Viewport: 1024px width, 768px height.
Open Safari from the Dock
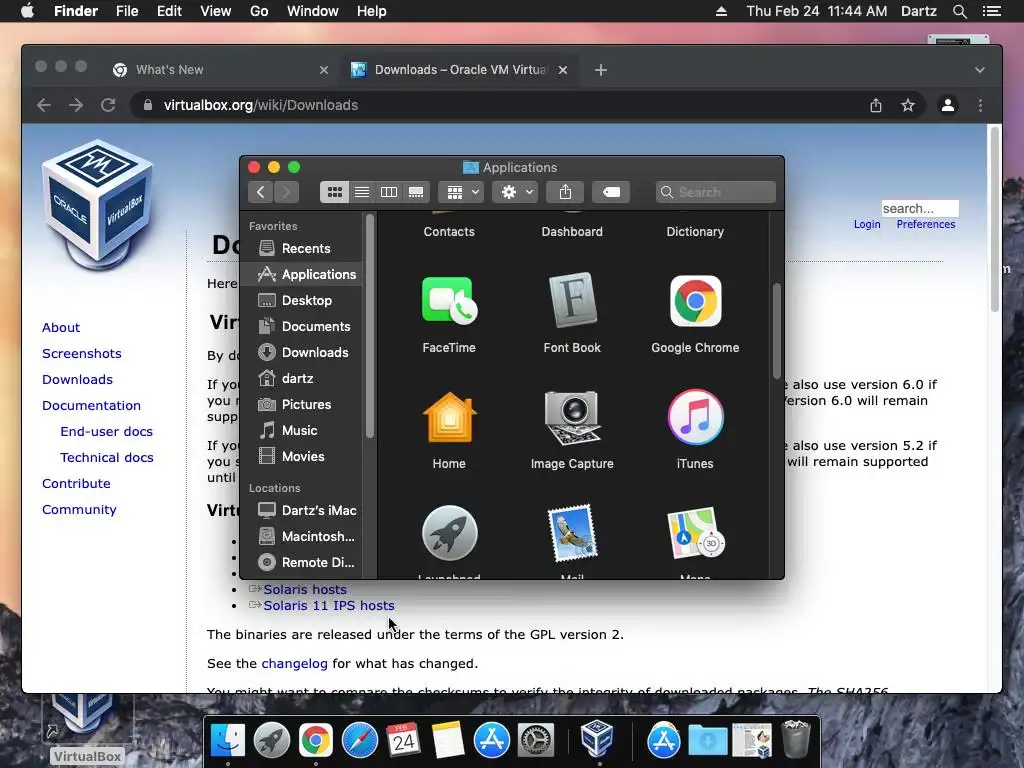tap(360, 741)
